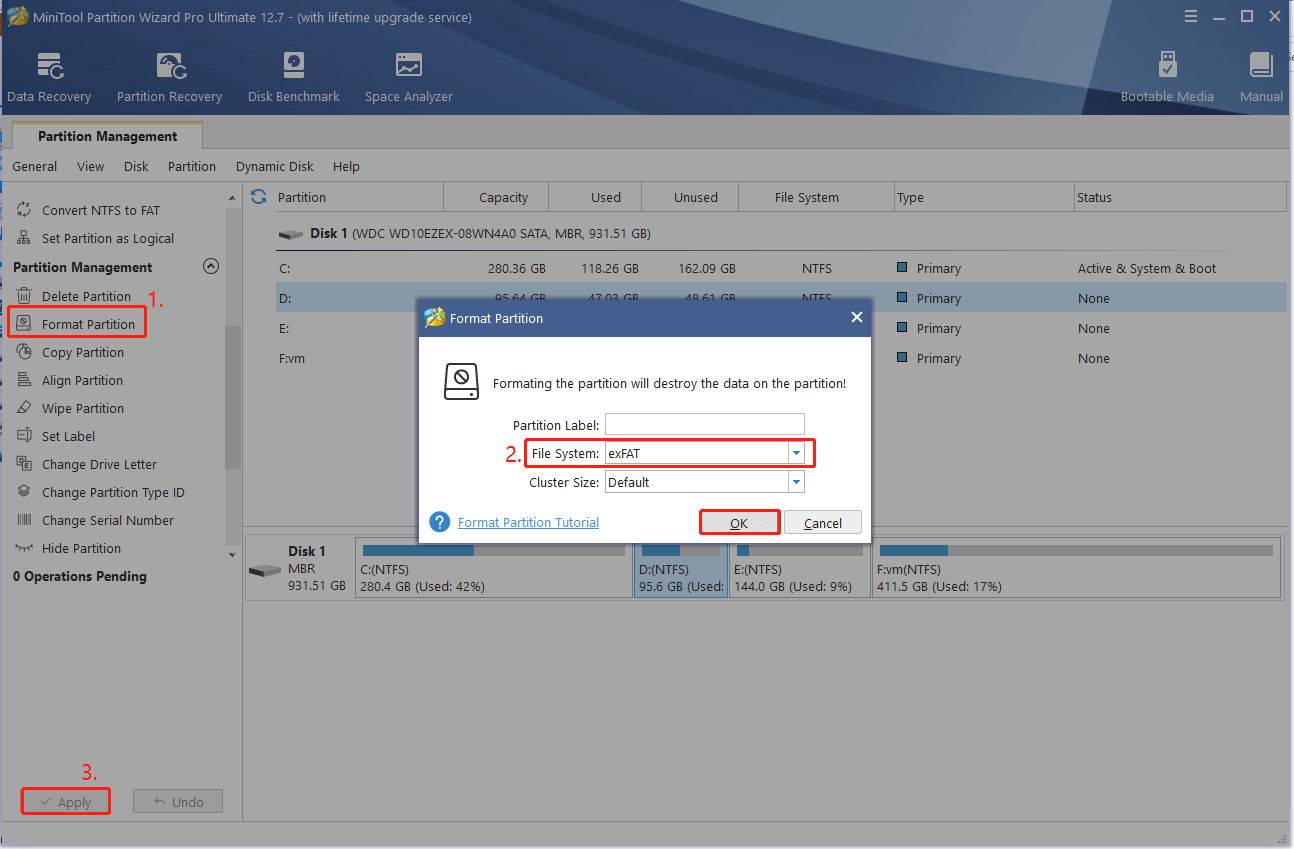Screen dimensions: 1294x849
Task: Switch to the Partition Management tab
Action: click(106, 134)
